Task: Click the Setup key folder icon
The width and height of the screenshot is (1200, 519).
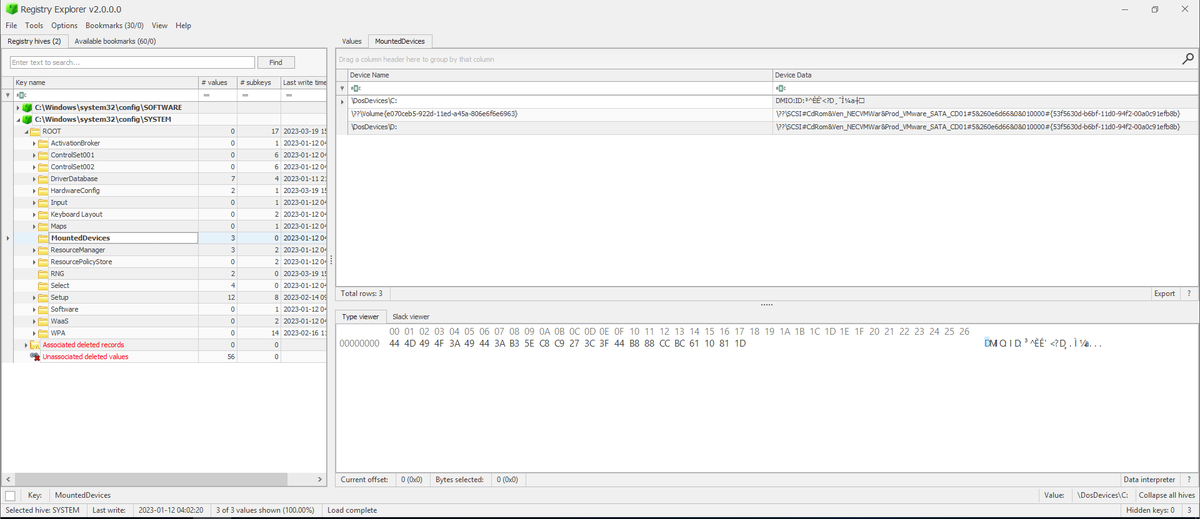Action: tap(44, 297)
